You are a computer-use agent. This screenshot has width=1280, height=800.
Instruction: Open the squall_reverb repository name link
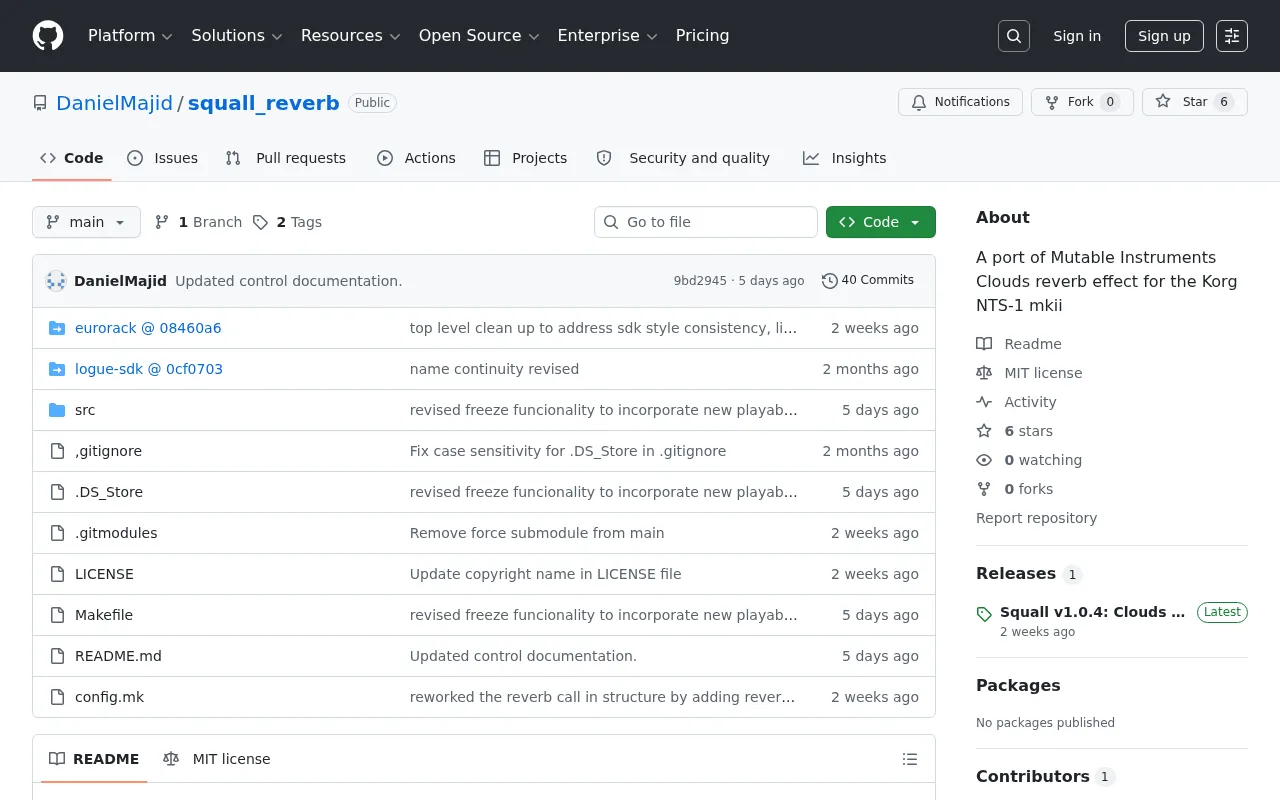point(264,103)
